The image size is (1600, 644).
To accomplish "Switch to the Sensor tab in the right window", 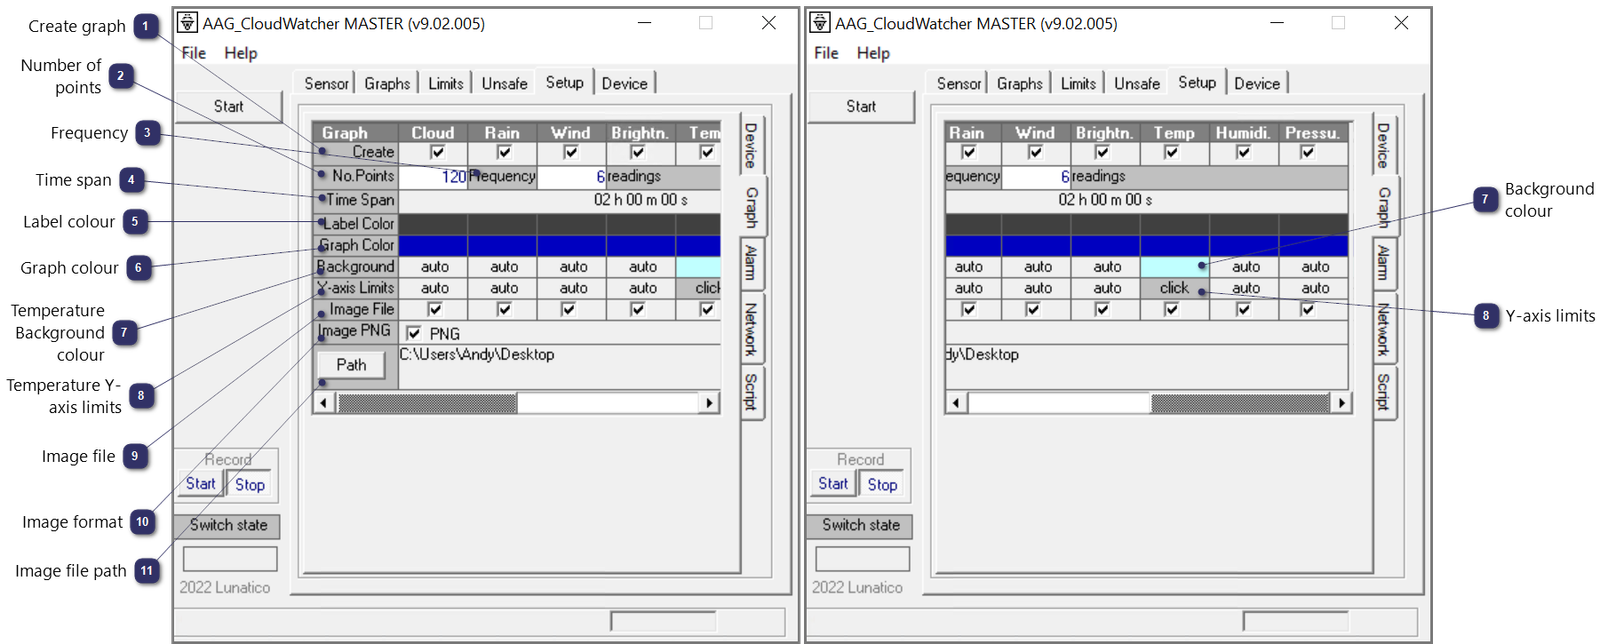I will click(959, 84).
